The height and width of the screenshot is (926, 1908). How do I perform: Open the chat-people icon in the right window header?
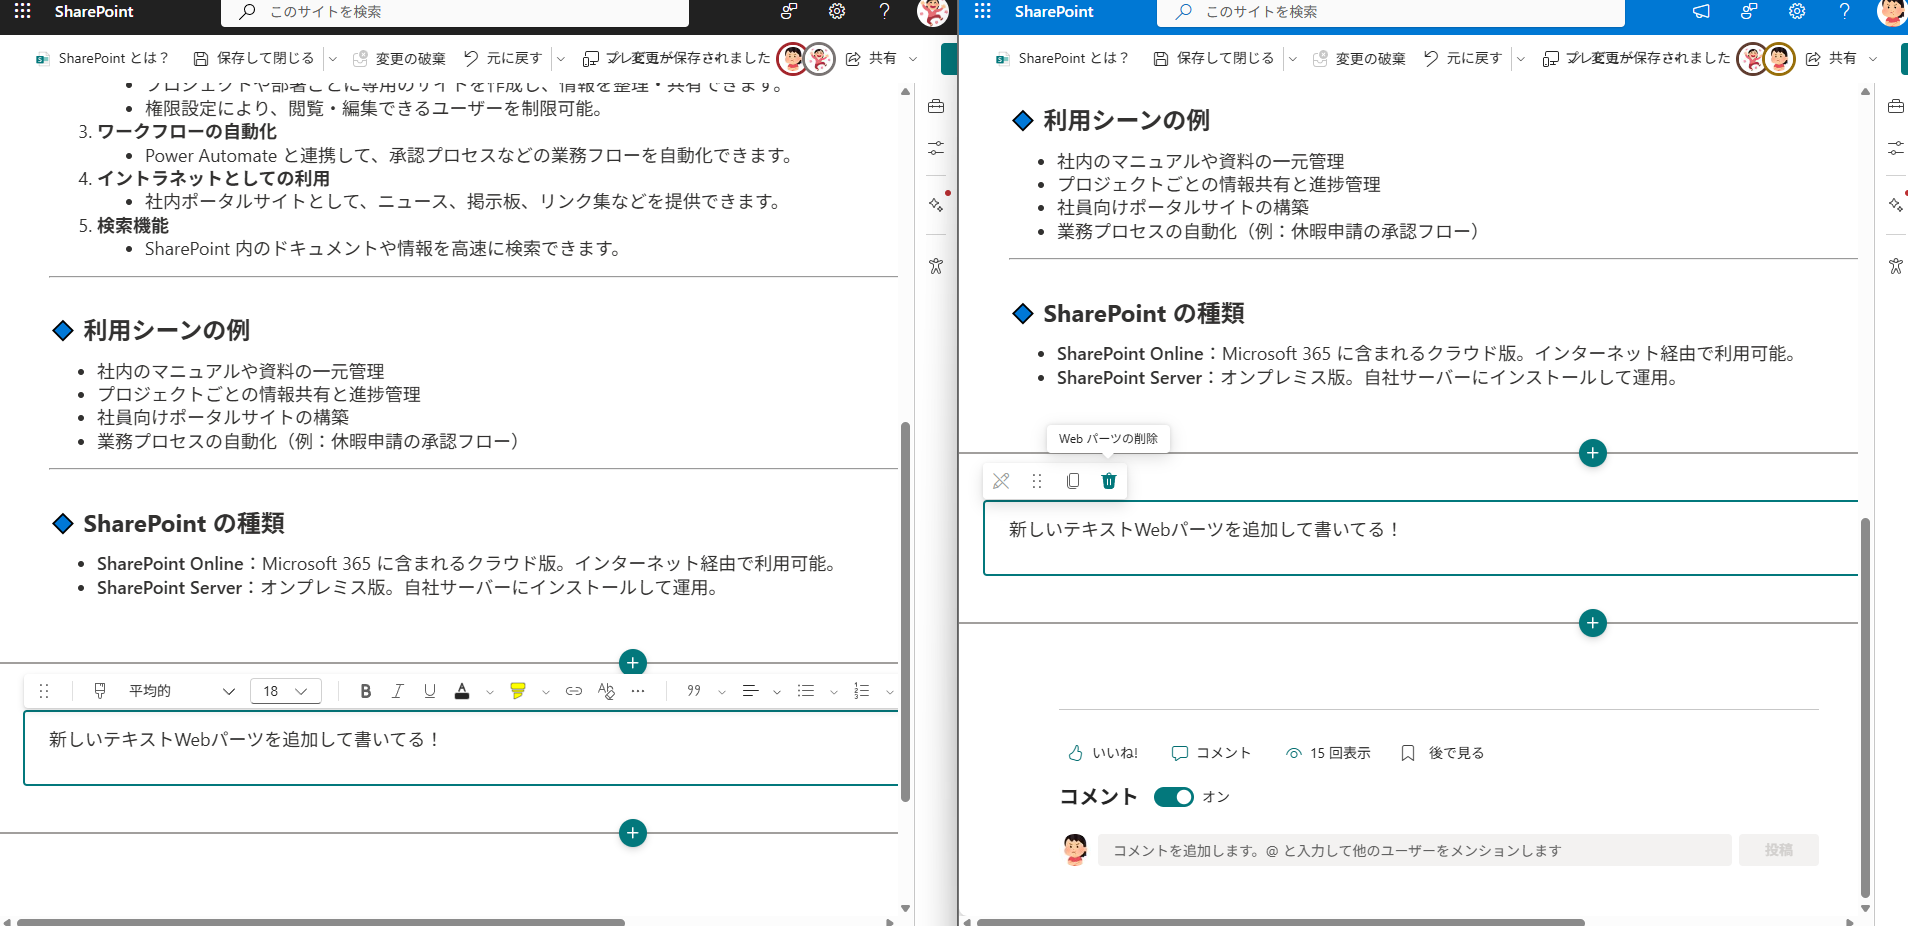(1749, 11)
